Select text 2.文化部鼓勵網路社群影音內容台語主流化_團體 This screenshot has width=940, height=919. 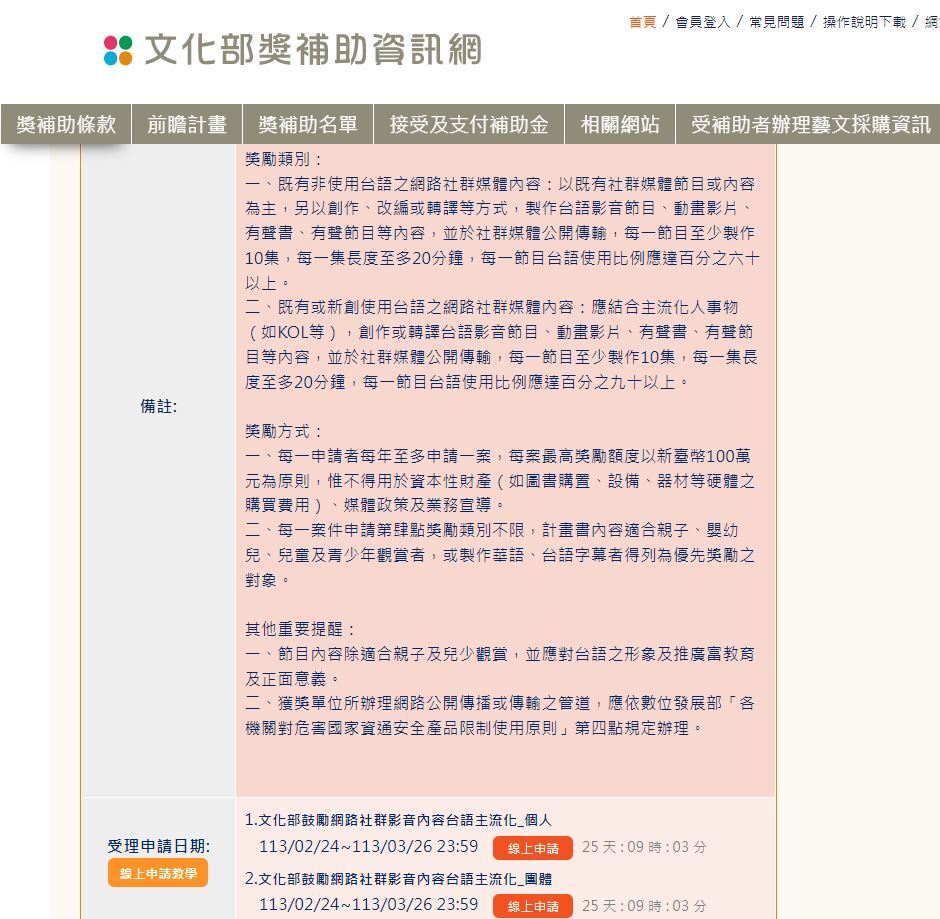coord(398,879)
